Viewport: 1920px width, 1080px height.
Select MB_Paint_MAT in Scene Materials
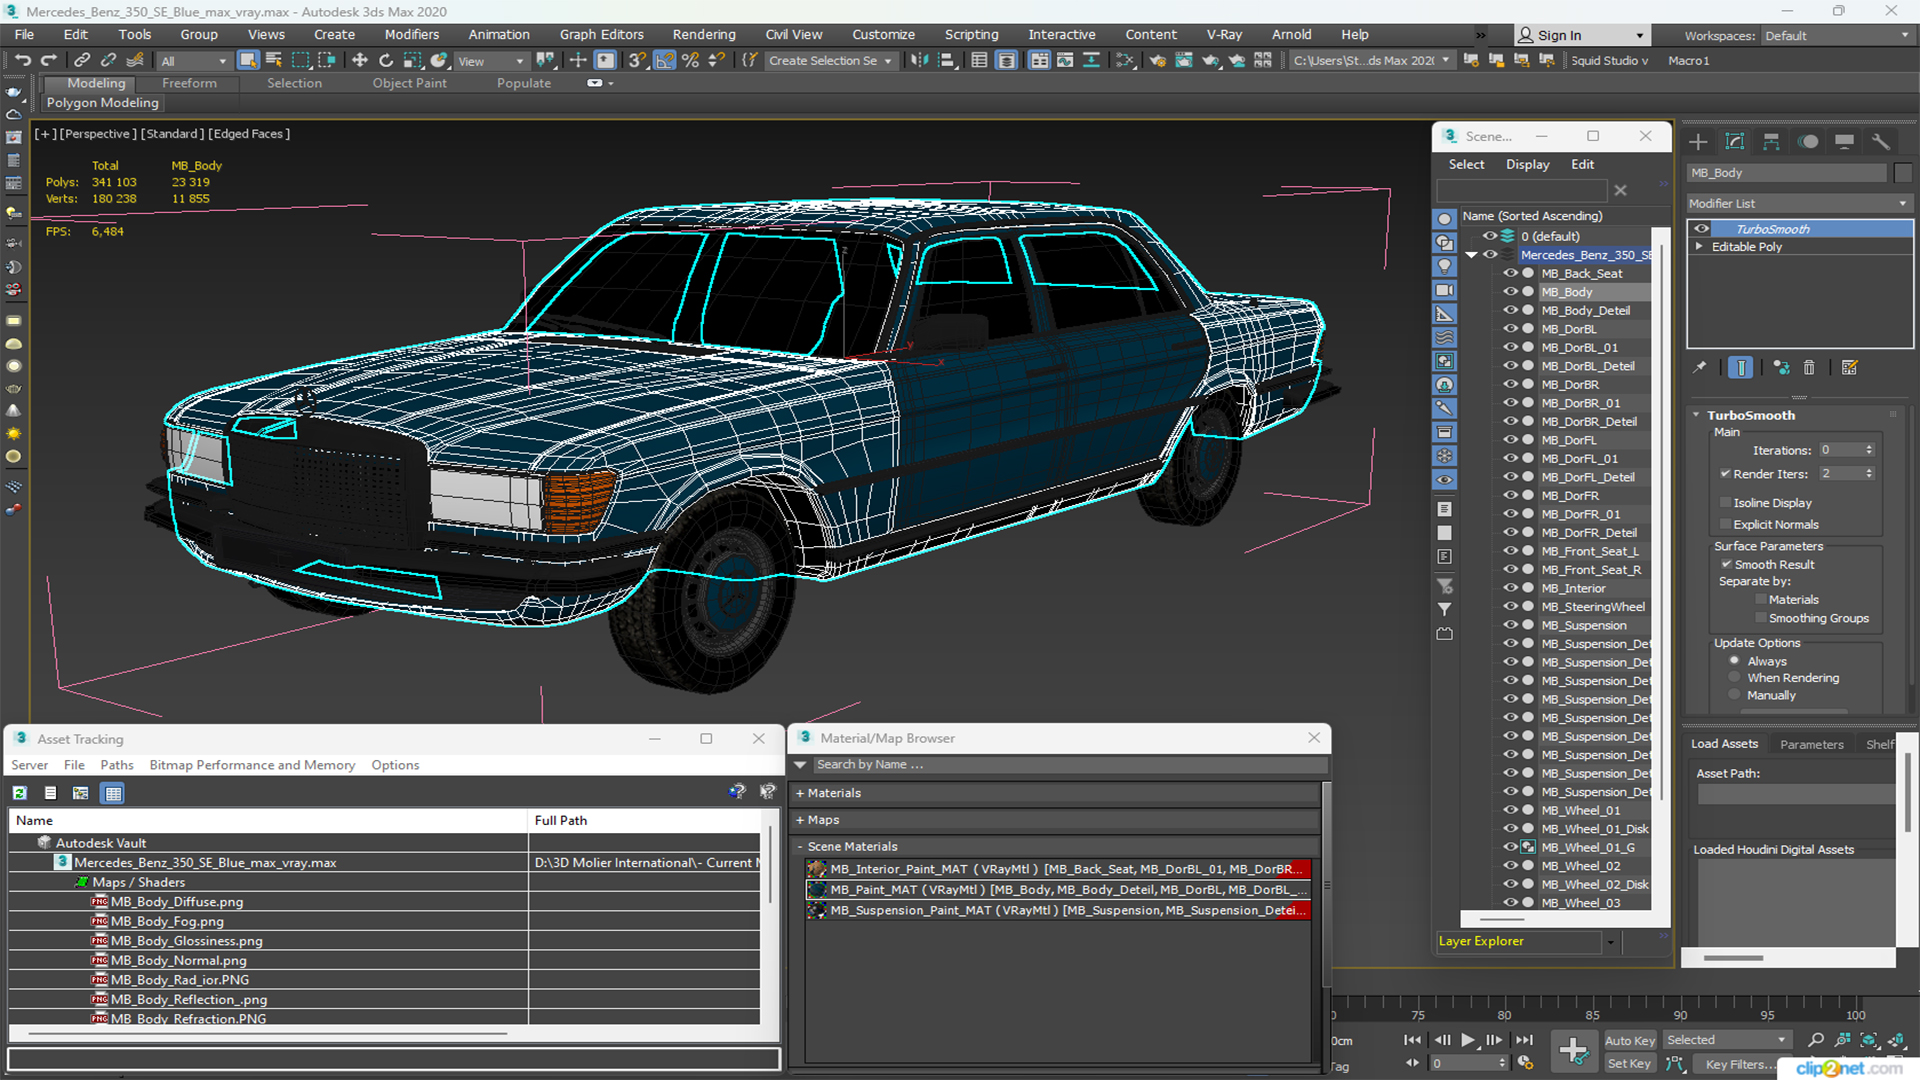pyautogui.click(x=1058, y=890)
